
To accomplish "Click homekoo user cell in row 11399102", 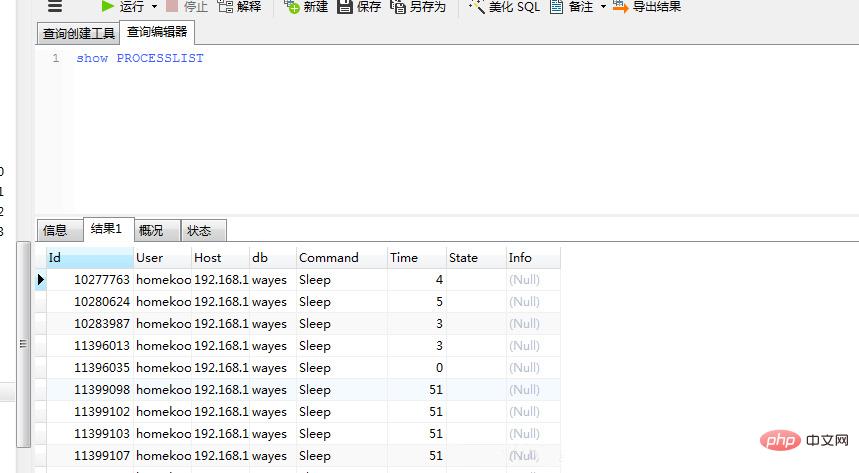I will (163, 411).
